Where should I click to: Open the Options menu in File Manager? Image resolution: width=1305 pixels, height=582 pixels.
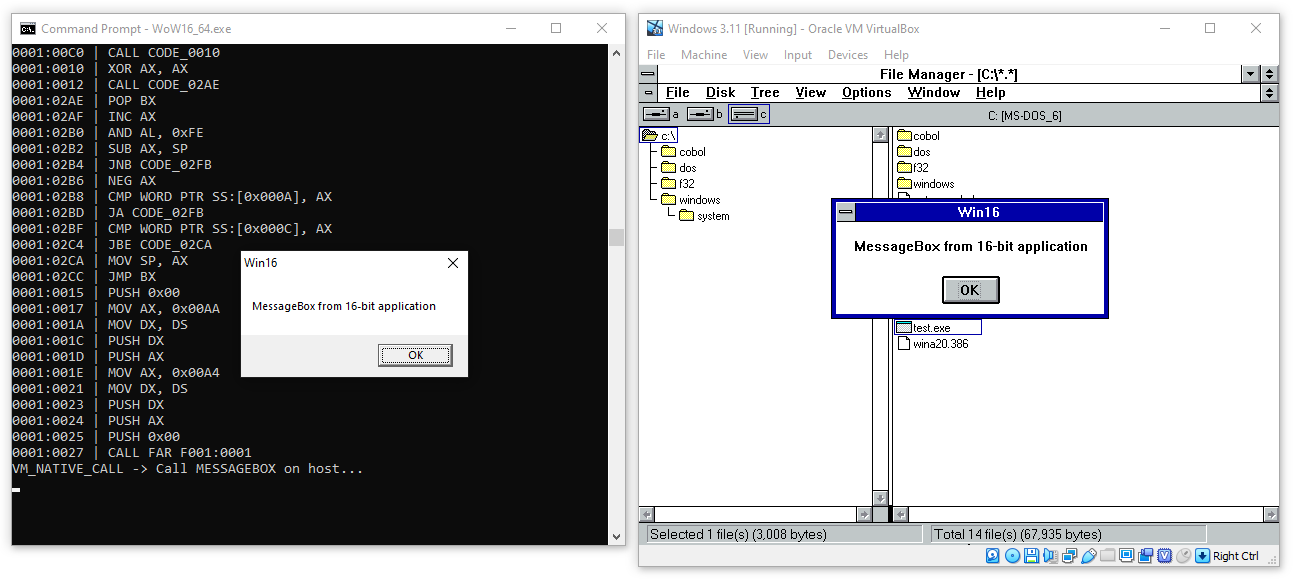(866, 92)
